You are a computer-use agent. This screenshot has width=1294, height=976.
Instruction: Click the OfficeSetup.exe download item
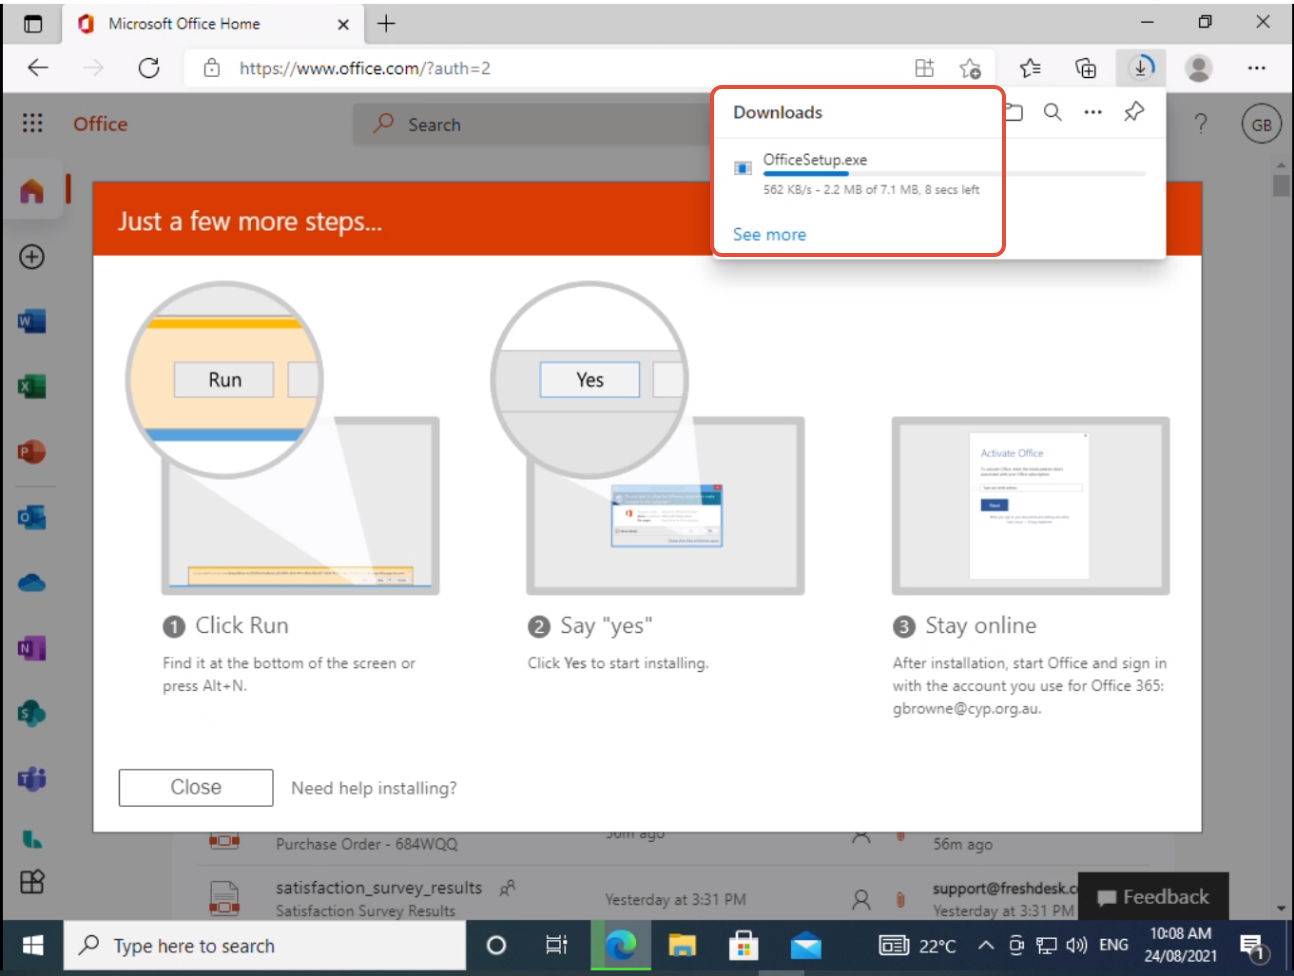939,174
